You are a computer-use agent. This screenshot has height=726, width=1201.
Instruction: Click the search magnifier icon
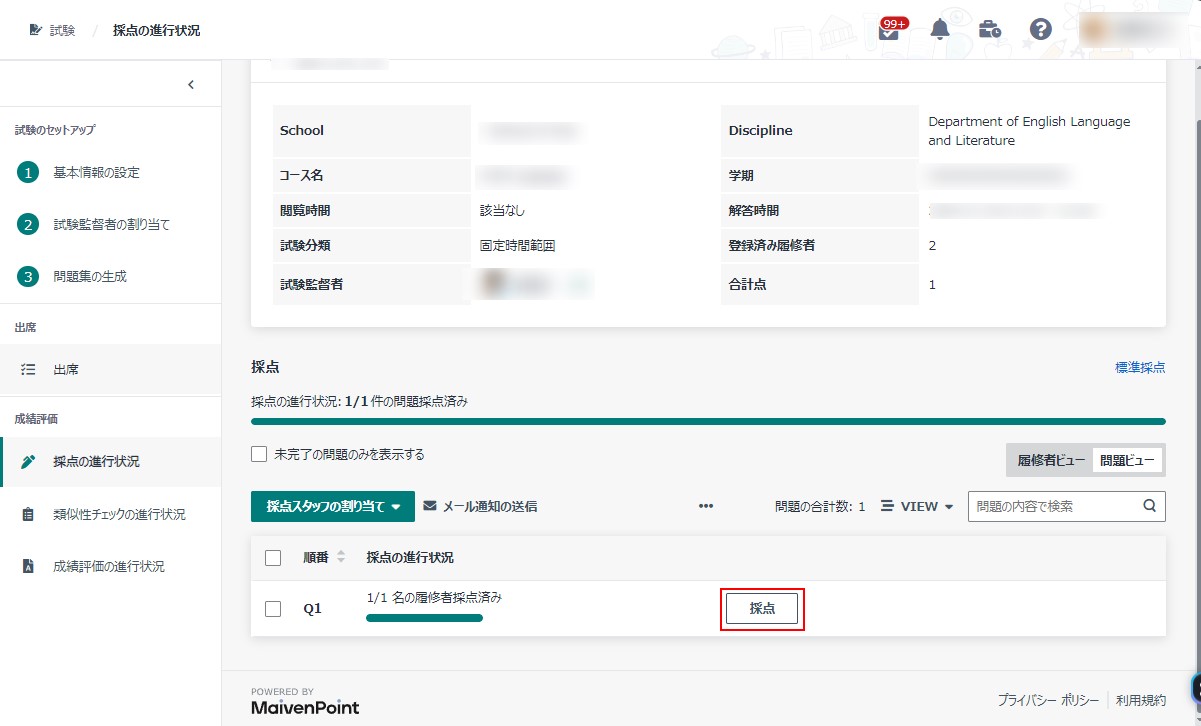(1149, 506)
